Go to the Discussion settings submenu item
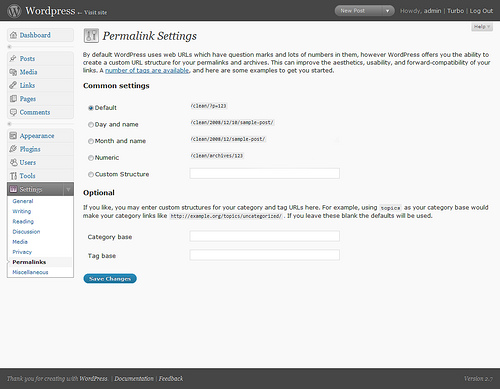500x389 pixels. pos(26,232)
